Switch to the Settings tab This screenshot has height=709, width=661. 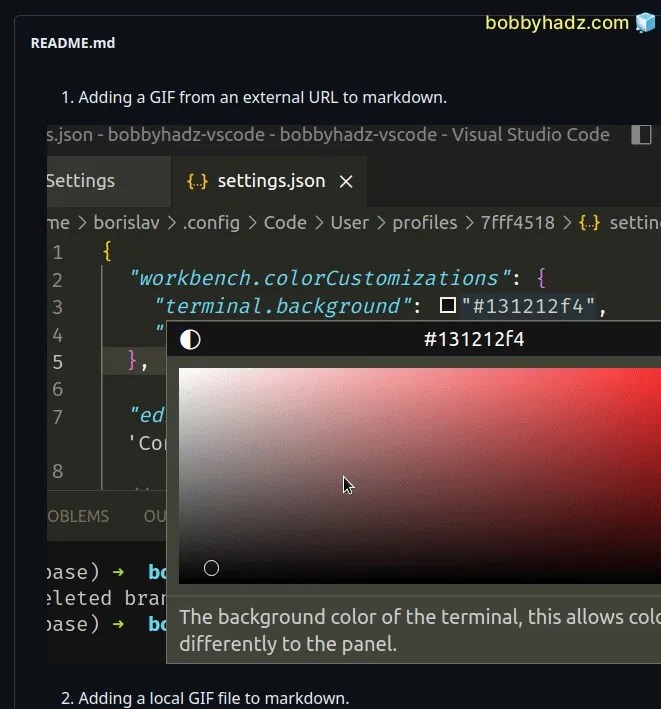[109, 181]
